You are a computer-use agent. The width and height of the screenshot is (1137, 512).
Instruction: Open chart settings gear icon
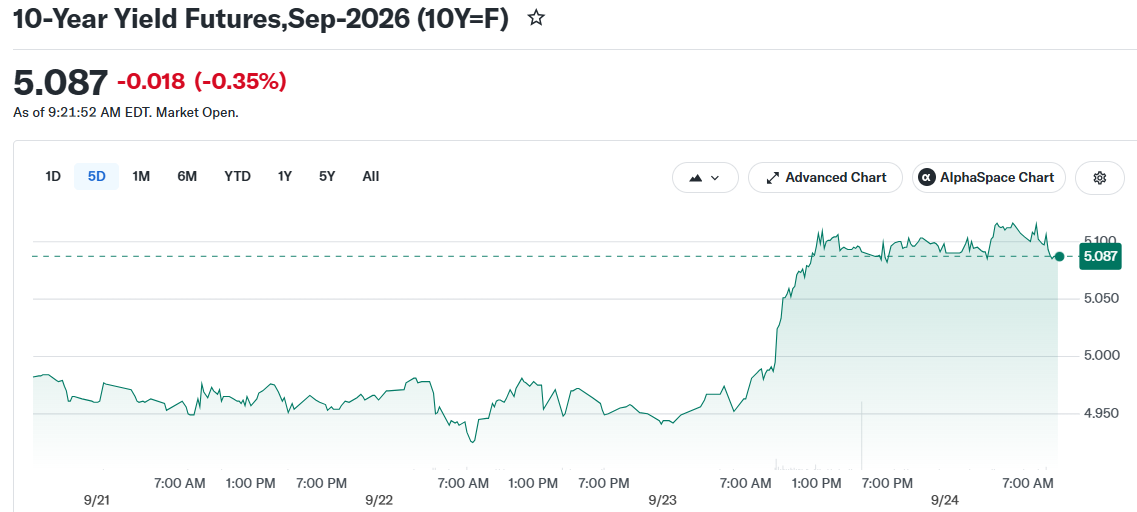coord(1099,178)
